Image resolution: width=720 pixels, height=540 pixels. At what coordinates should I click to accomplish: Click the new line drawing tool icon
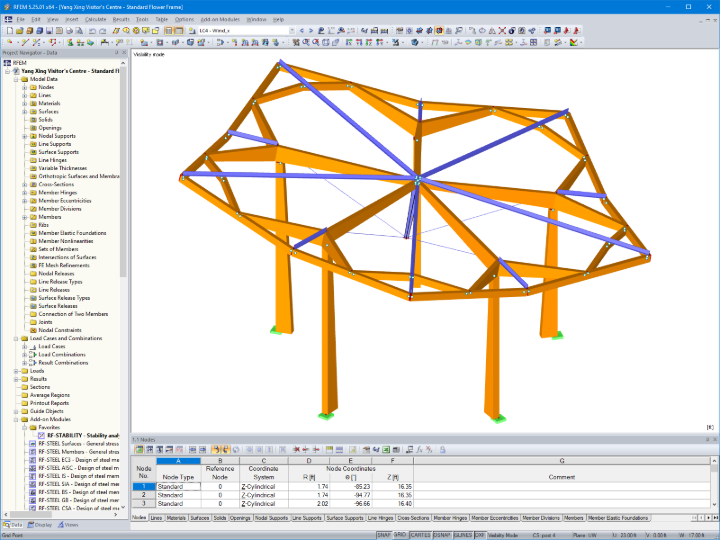(25, 42)
